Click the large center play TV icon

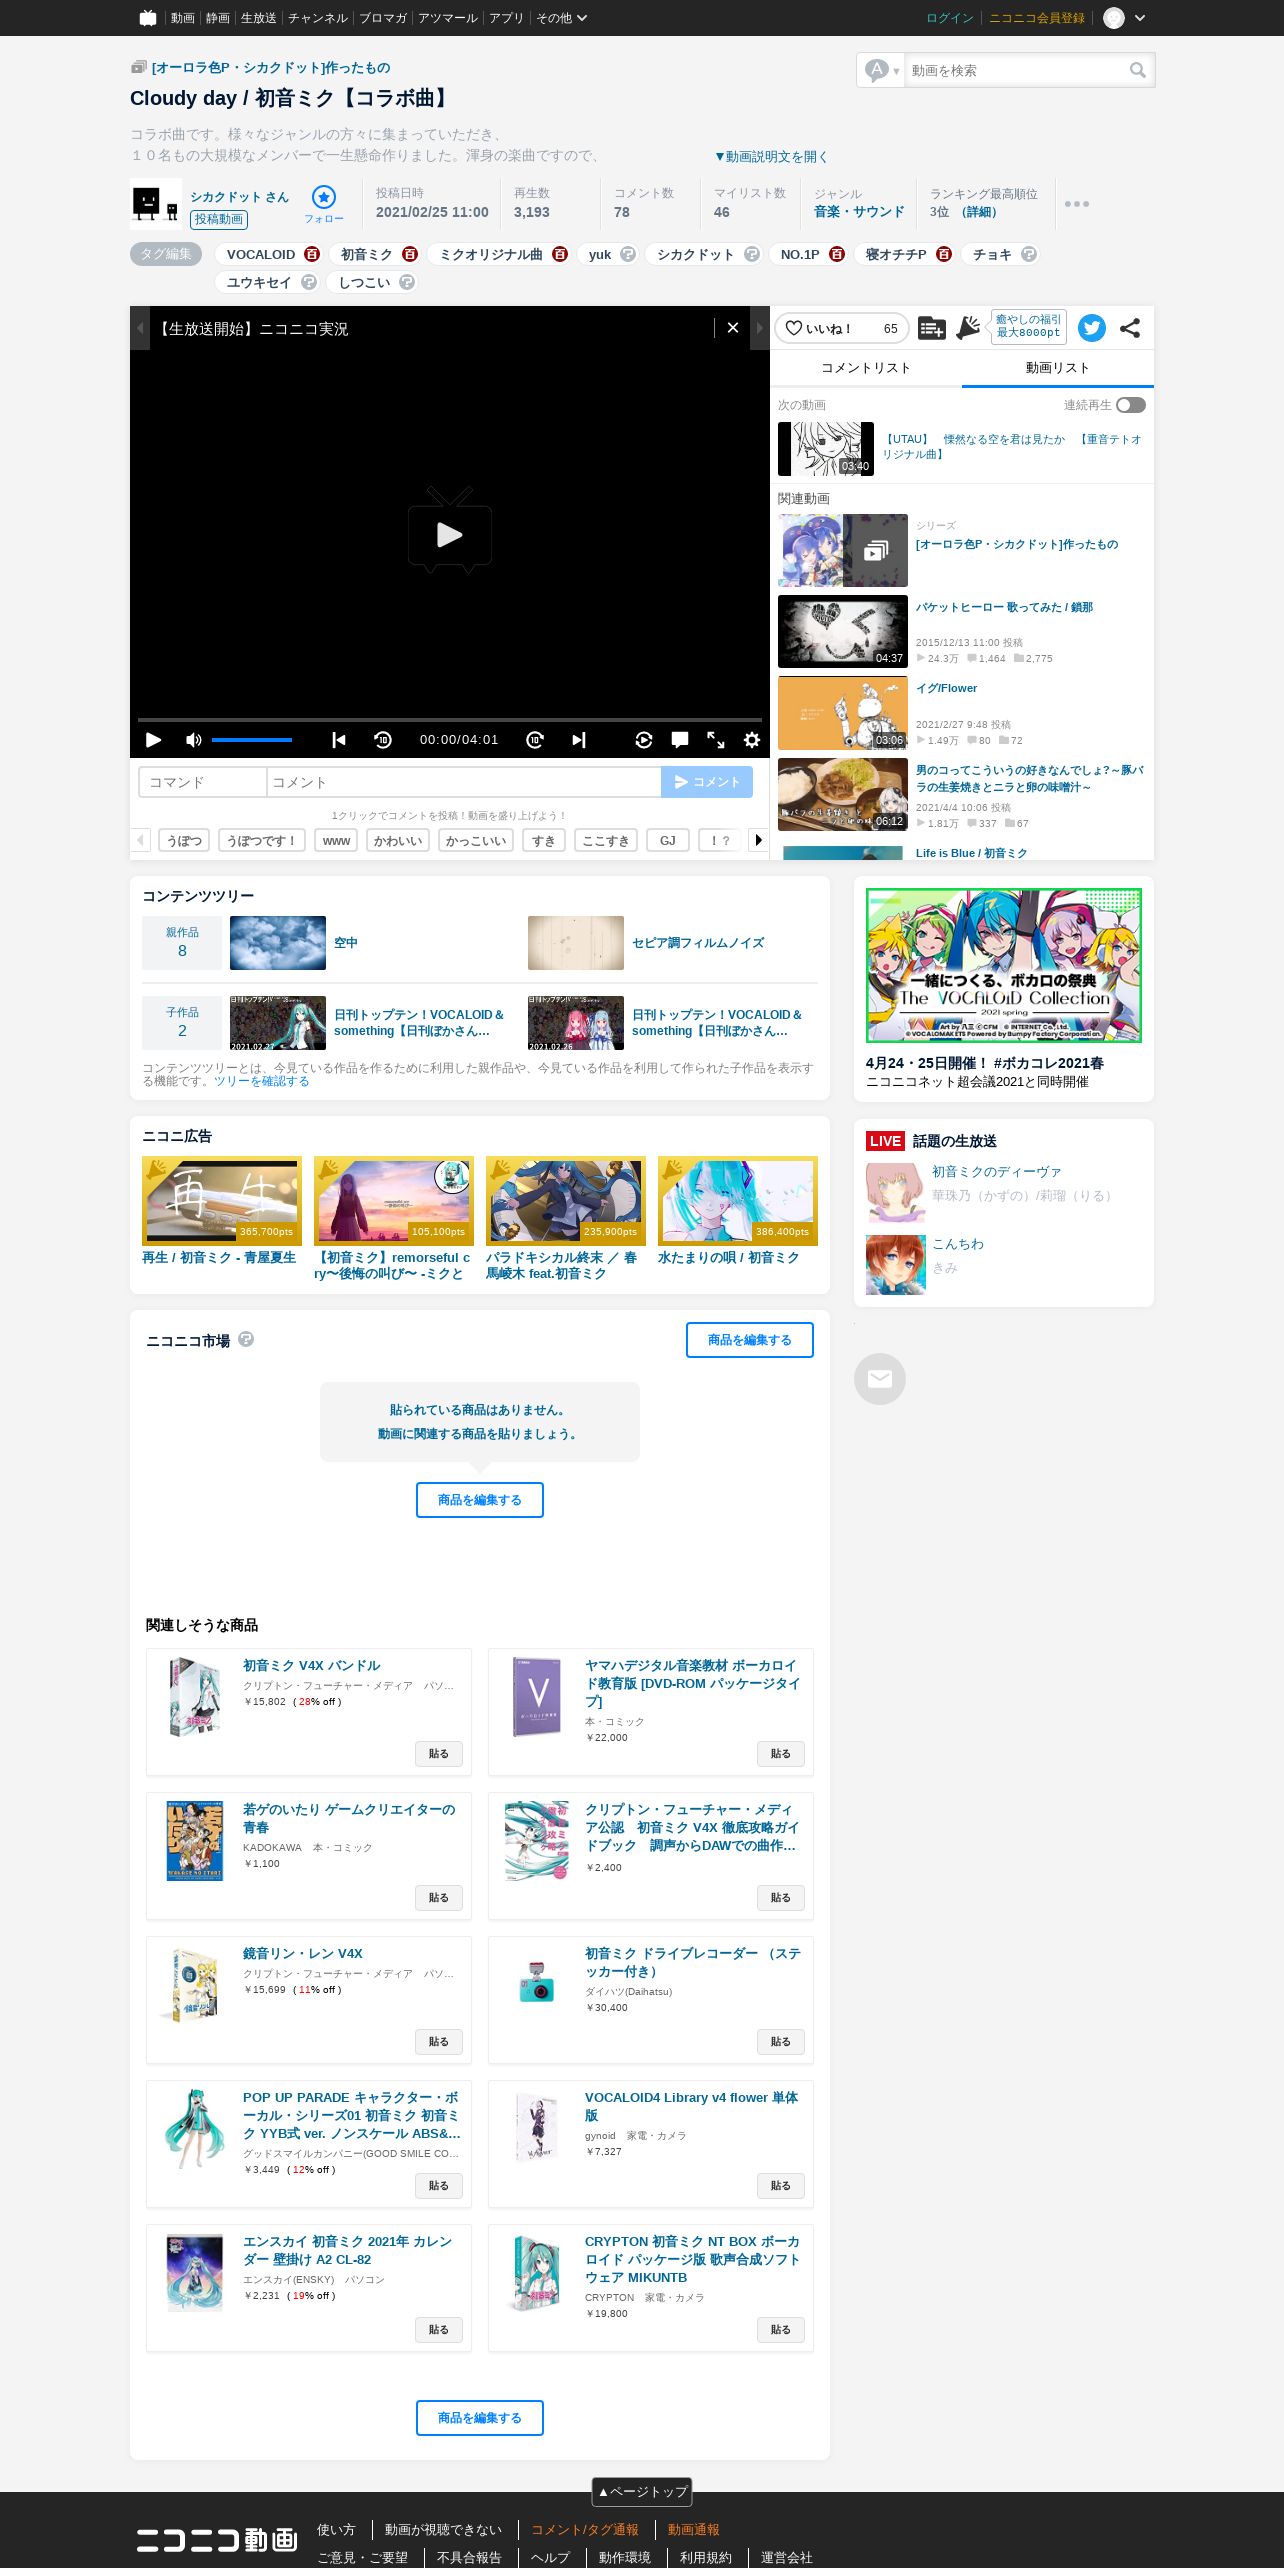click(450, 531)
